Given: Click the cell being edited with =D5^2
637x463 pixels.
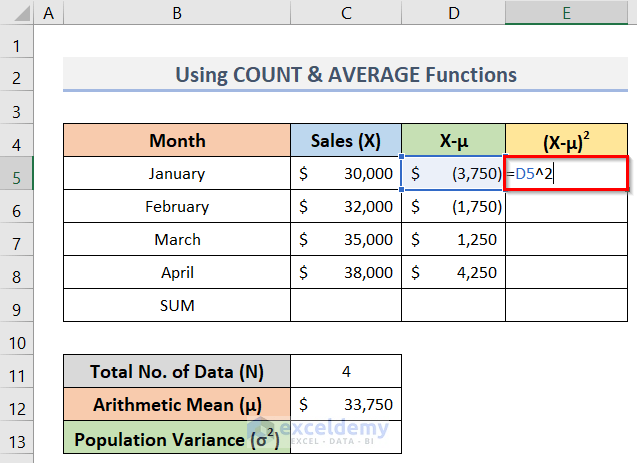Looking at the screenshot, I should pyautogui.click(x=566, y=174).
